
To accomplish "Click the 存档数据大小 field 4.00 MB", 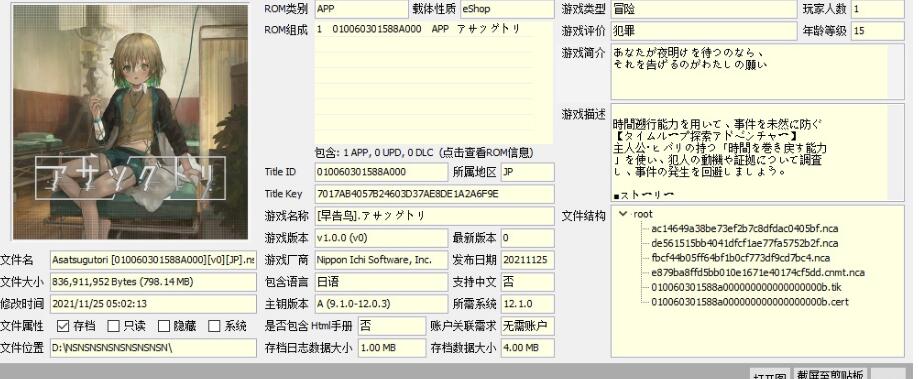I will click(527, 347).
